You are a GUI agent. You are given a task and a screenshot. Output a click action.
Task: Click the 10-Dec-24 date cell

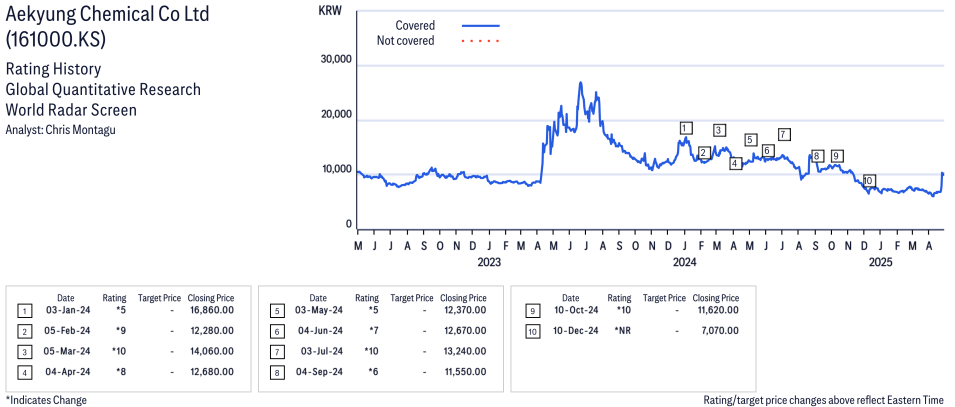pos(576,331)
